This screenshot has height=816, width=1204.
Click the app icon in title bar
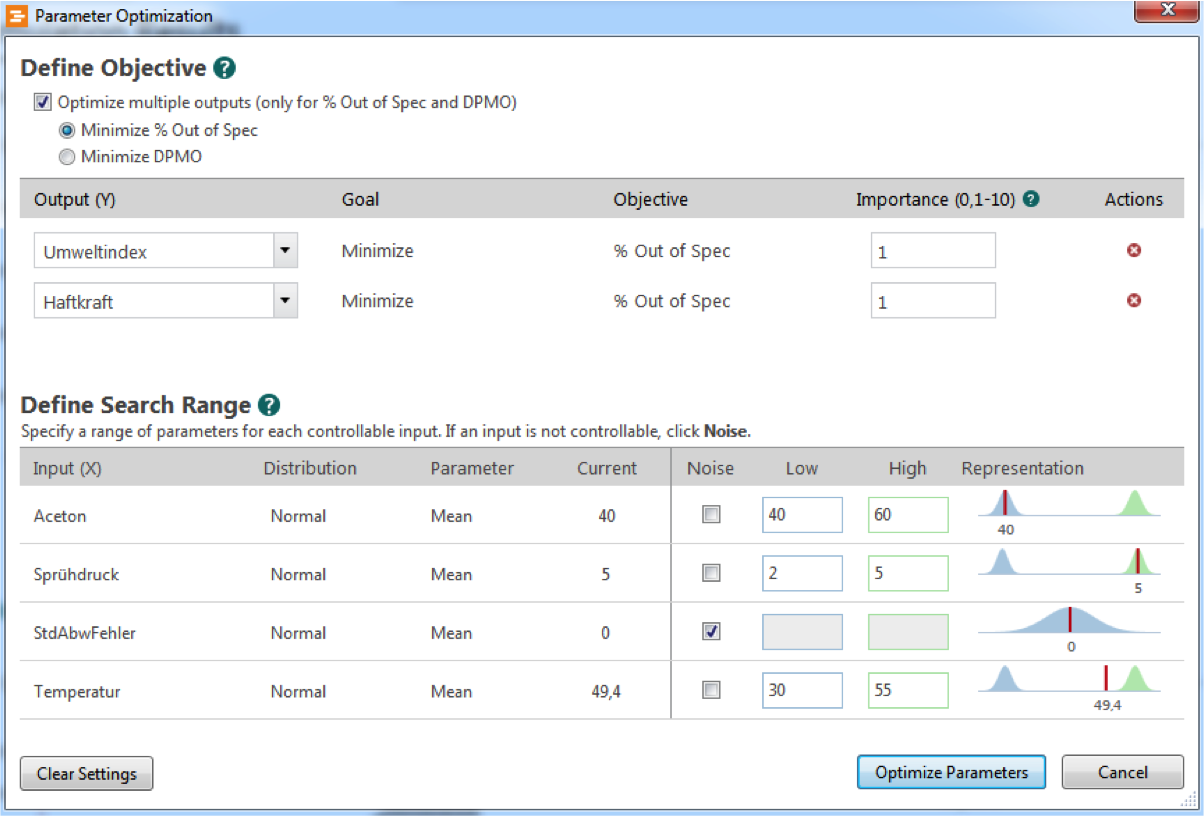17,15
